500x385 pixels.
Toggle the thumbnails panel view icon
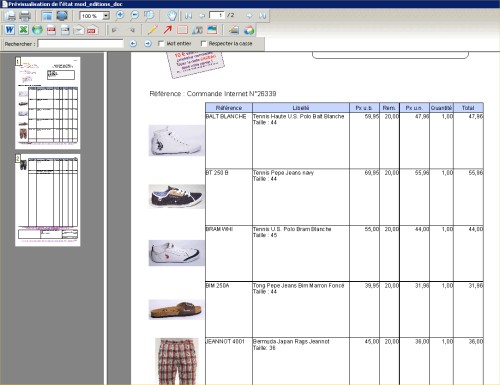click(47, 16)
